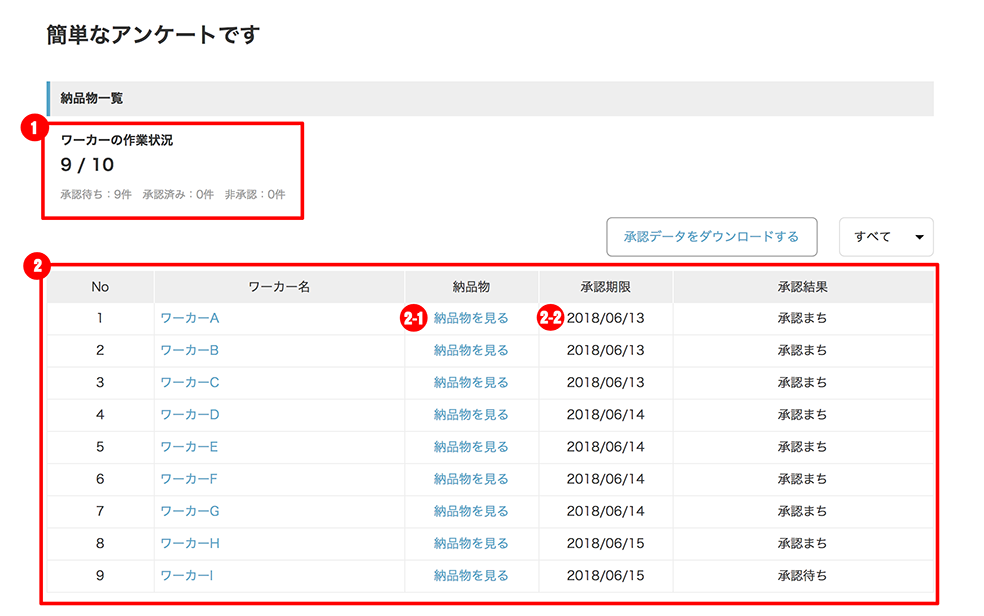View 納品物を見る for ワーカーB row
The height and width of the screenshot is (616, 984).
[x=471, y=350]
